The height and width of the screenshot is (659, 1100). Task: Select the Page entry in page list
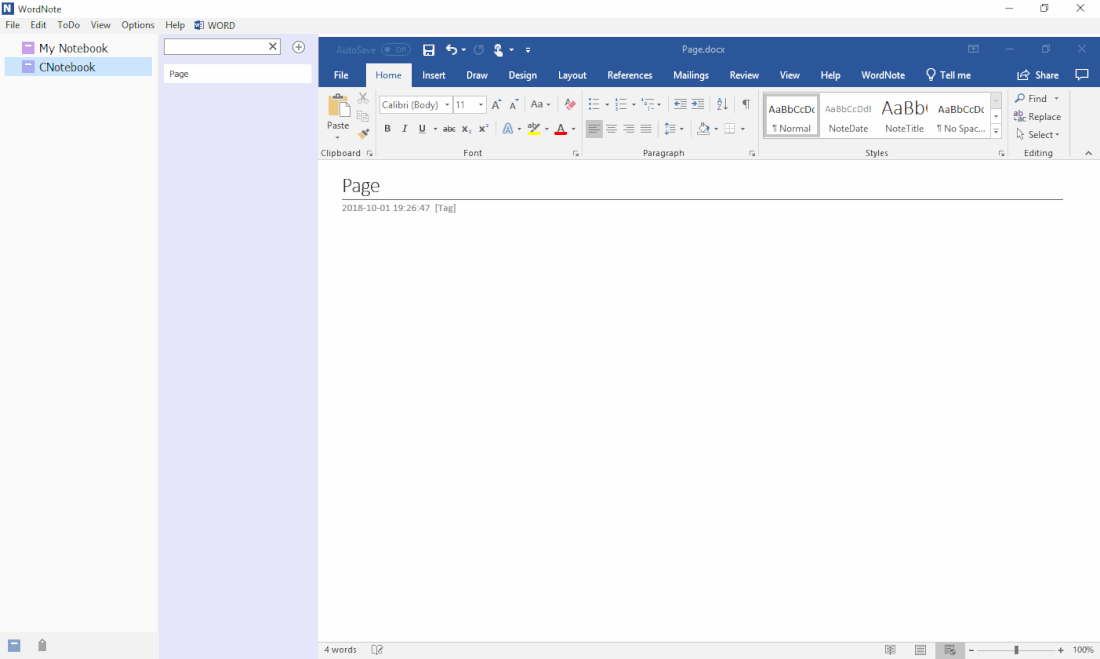click(x=237, y=74)
